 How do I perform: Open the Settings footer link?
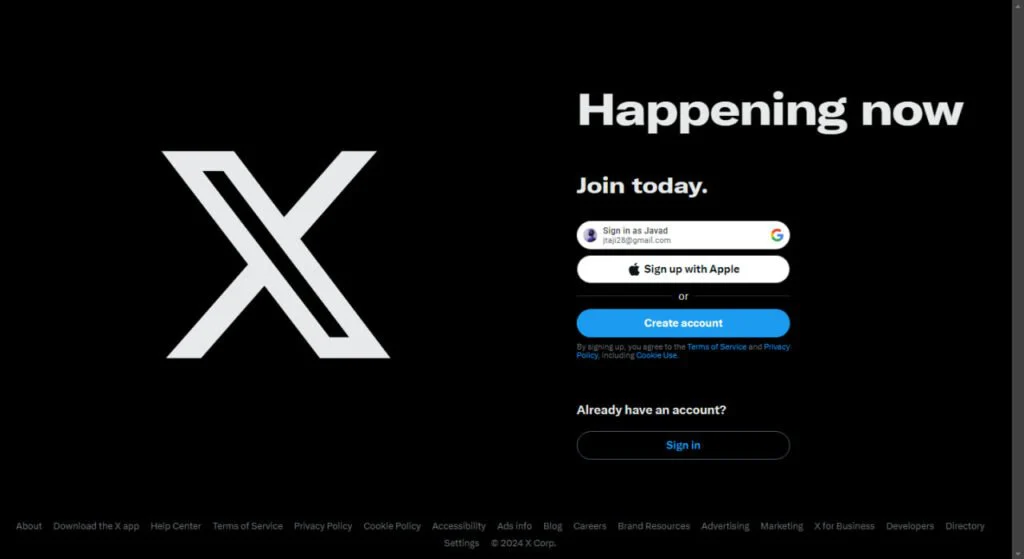pyautogui.click(x=461, y=543)
